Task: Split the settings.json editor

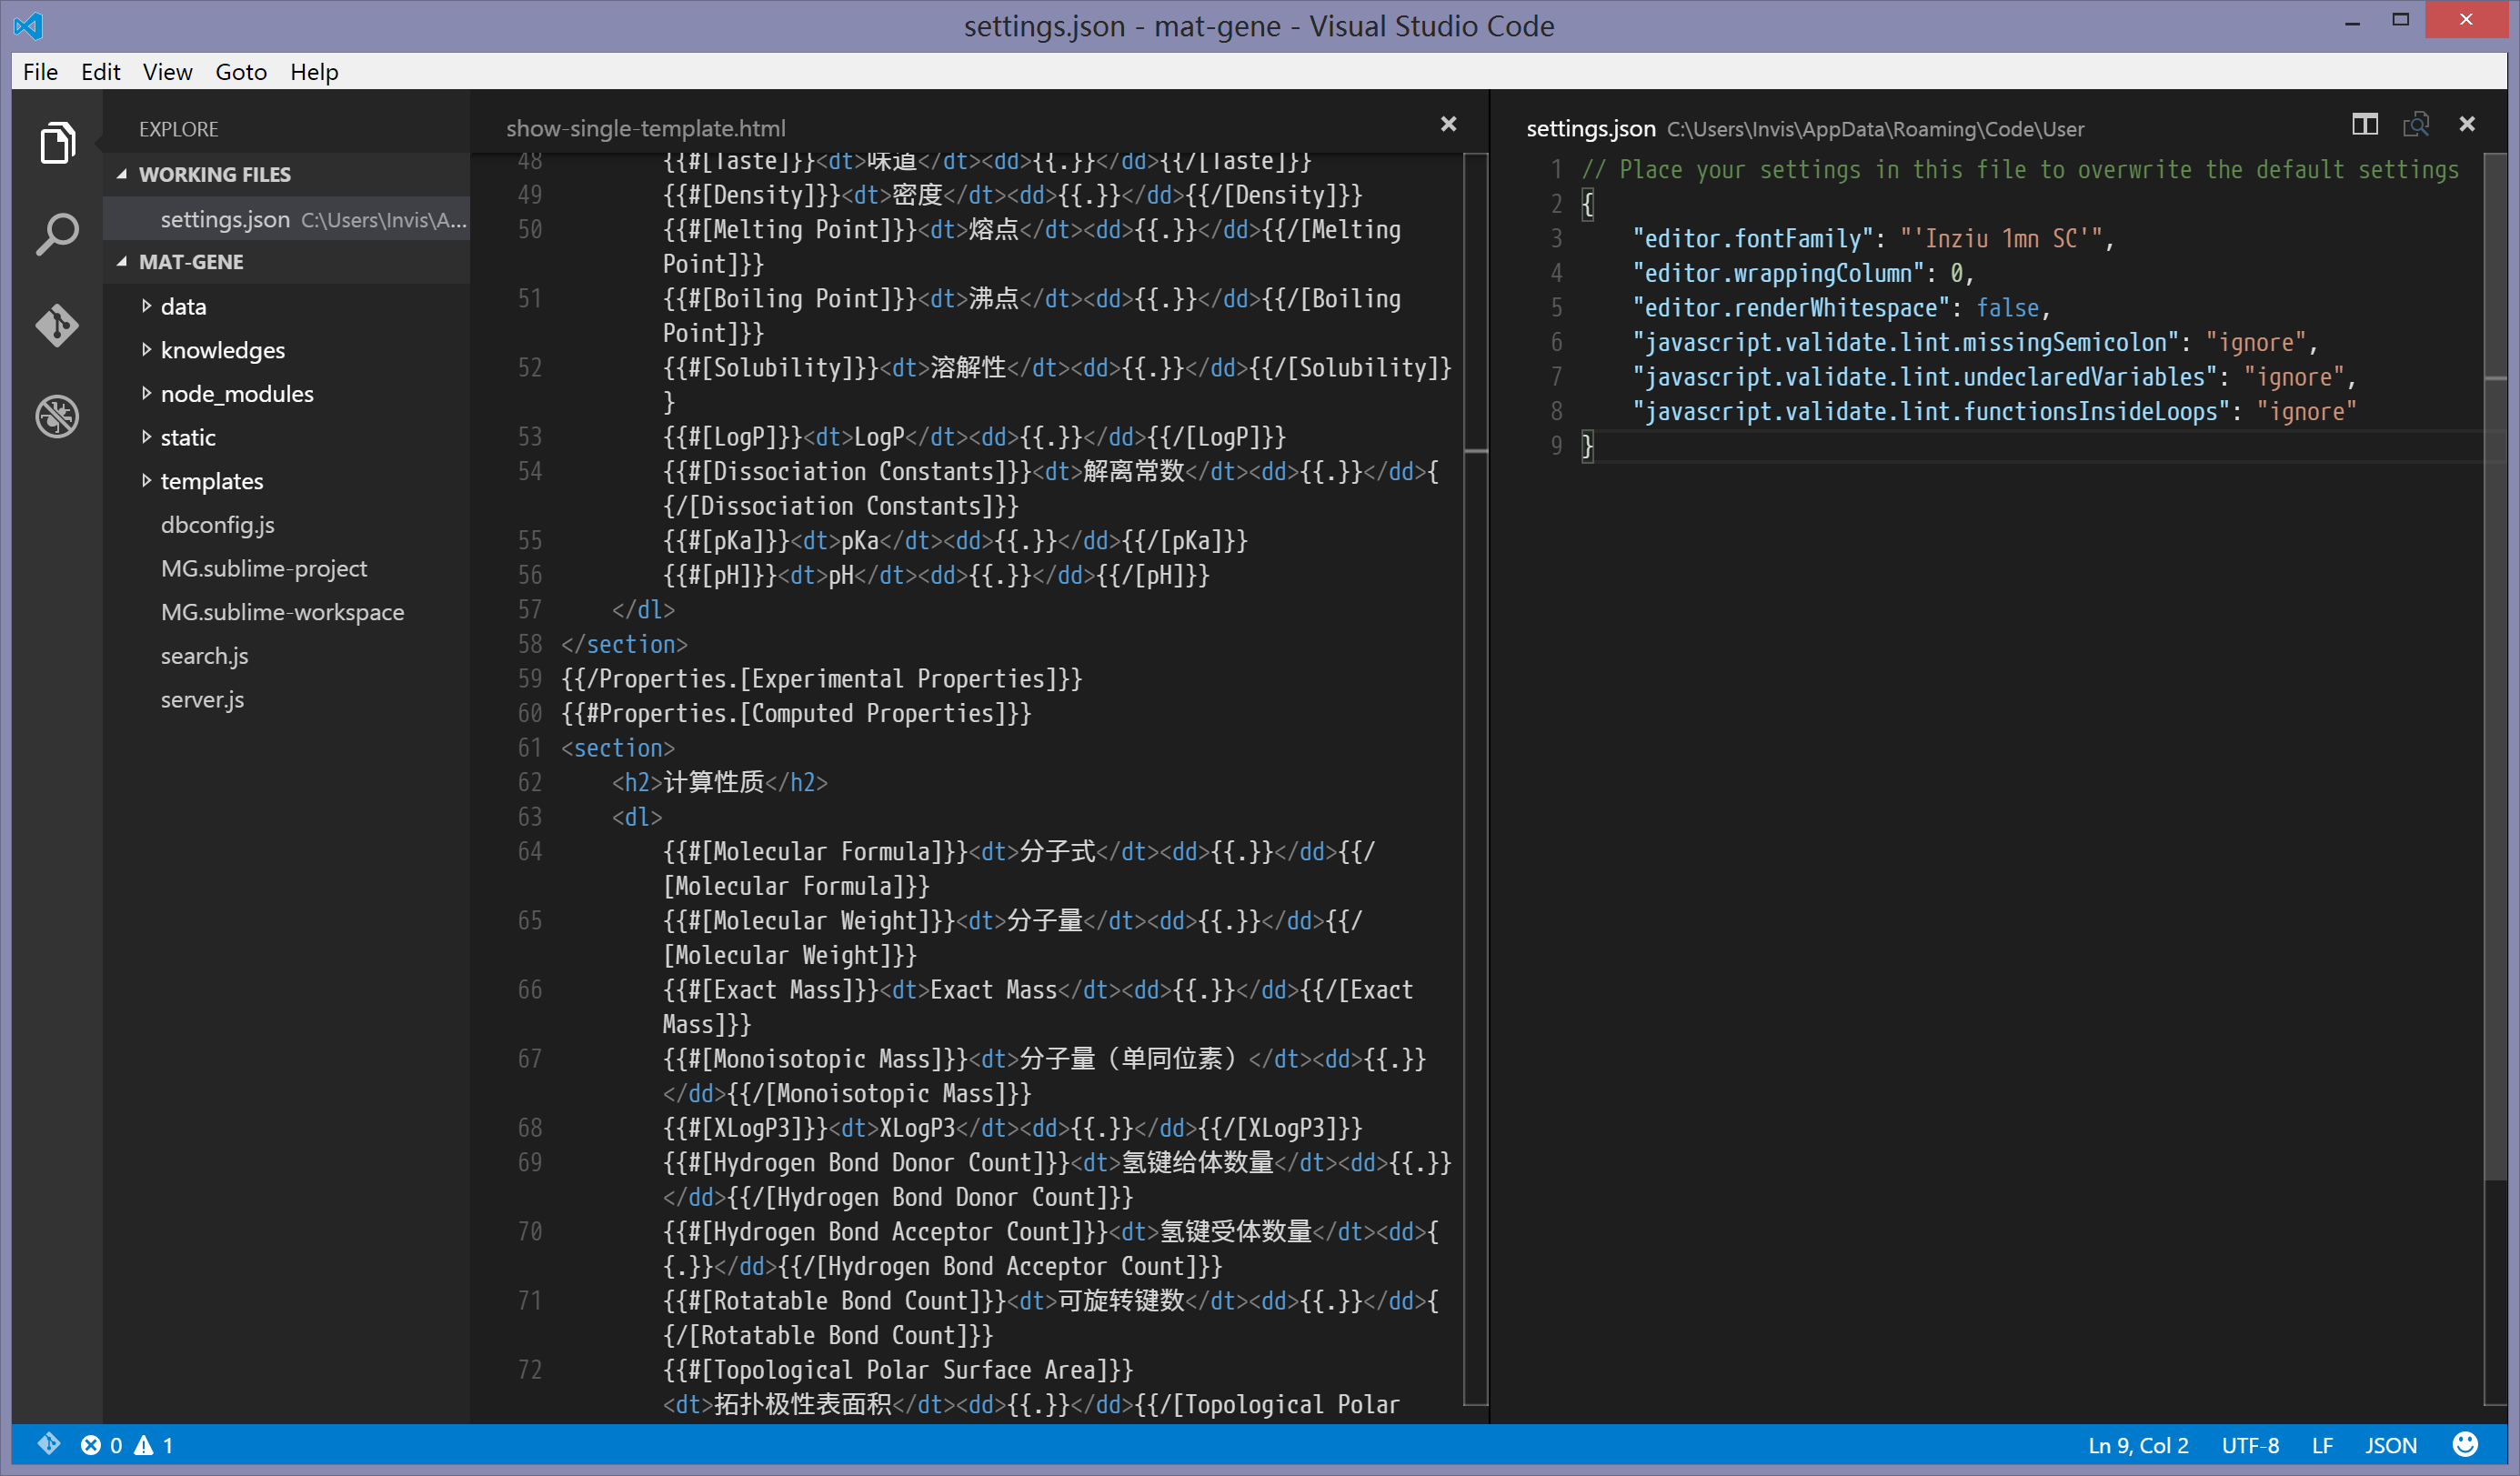Action: click(2364, 125)
